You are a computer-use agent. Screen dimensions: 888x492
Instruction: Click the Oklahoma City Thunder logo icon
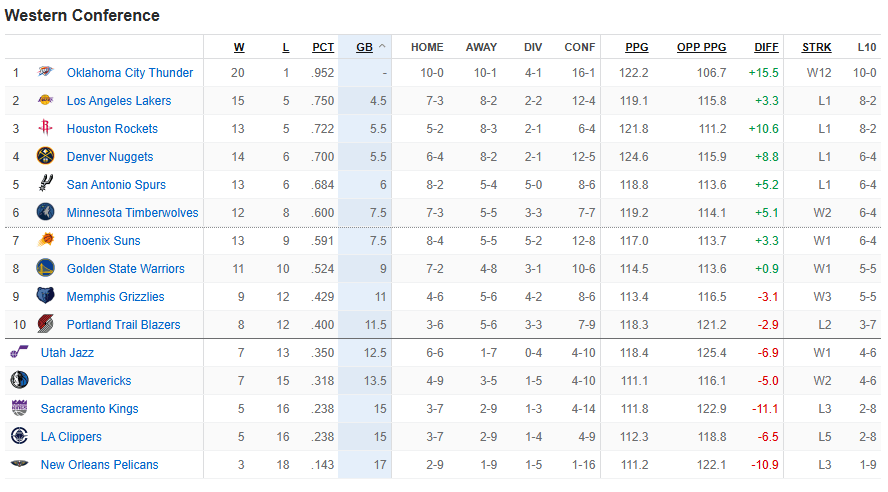(x=45, y=73)
